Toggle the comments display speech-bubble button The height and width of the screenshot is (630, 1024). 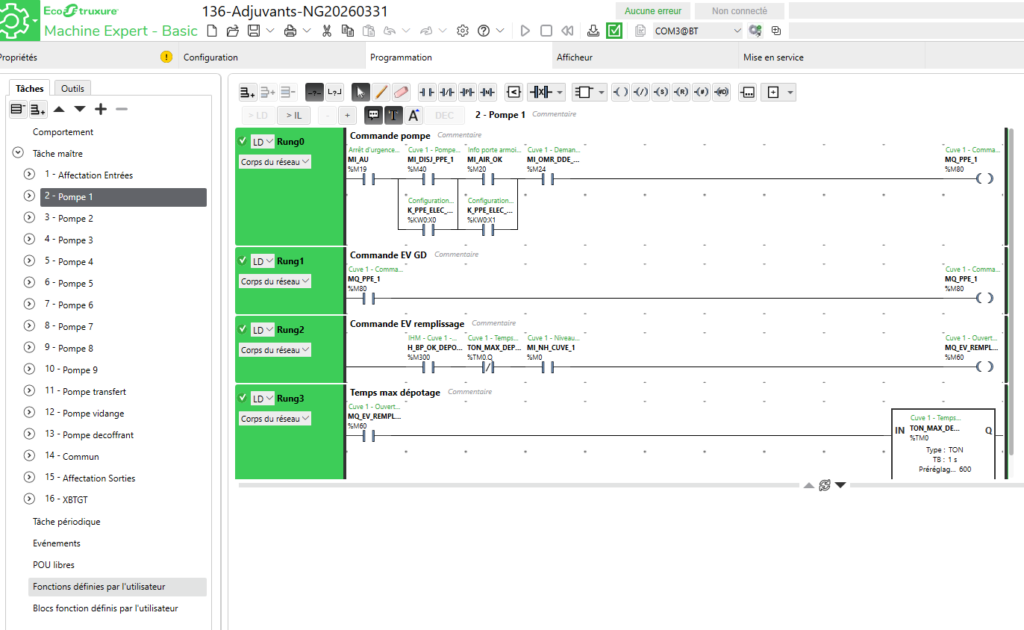(373, 115)
